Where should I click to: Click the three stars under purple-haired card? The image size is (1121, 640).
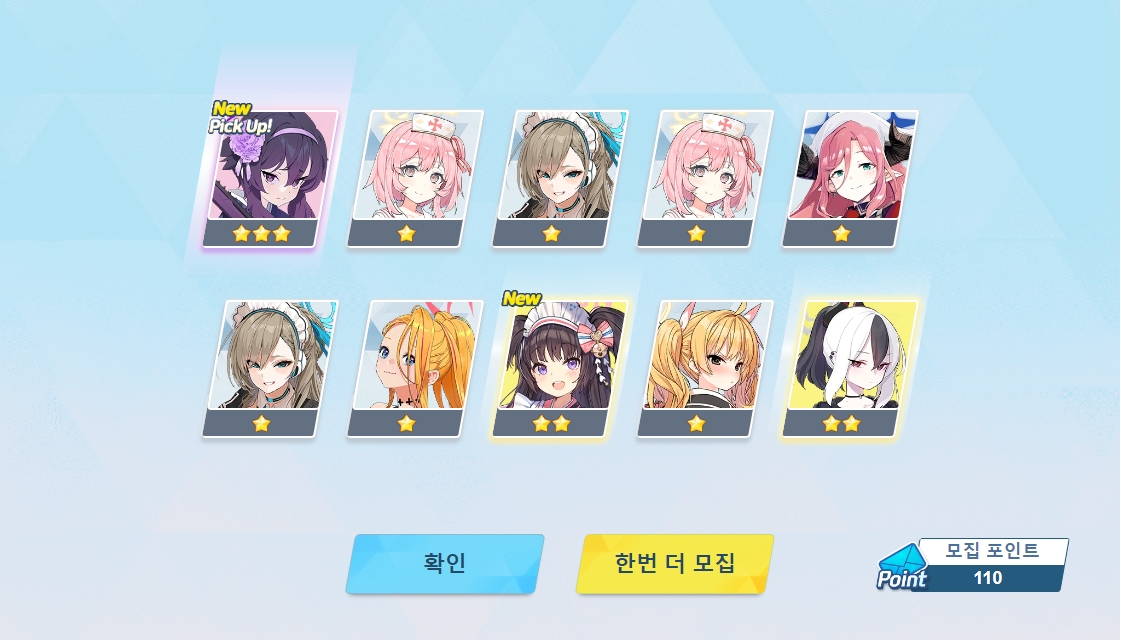coord(261,233)
